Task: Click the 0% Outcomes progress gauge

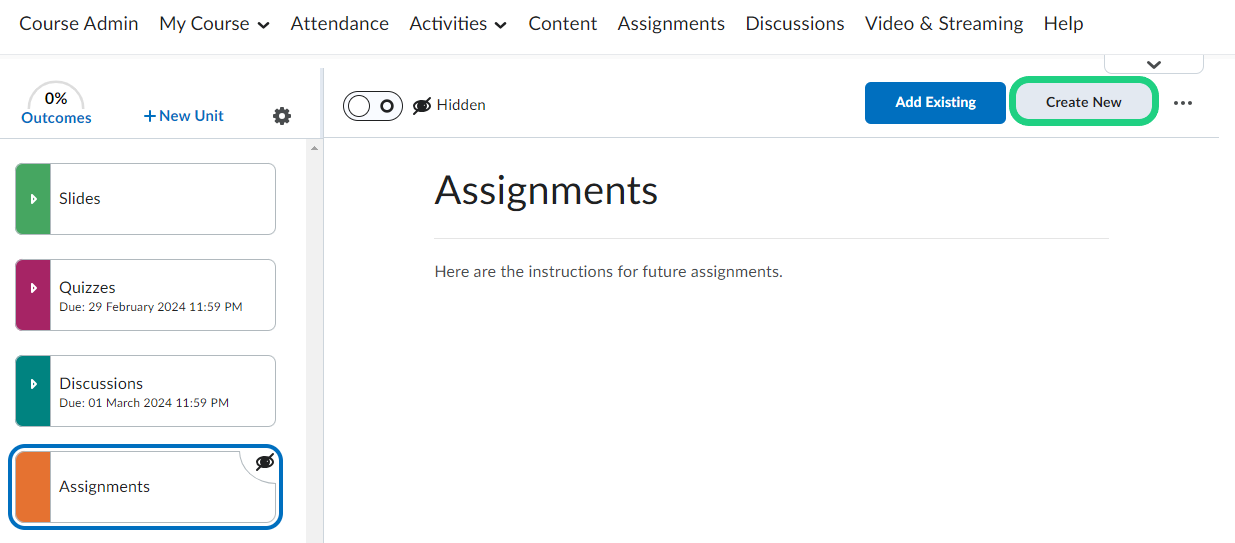Action: 56,99
